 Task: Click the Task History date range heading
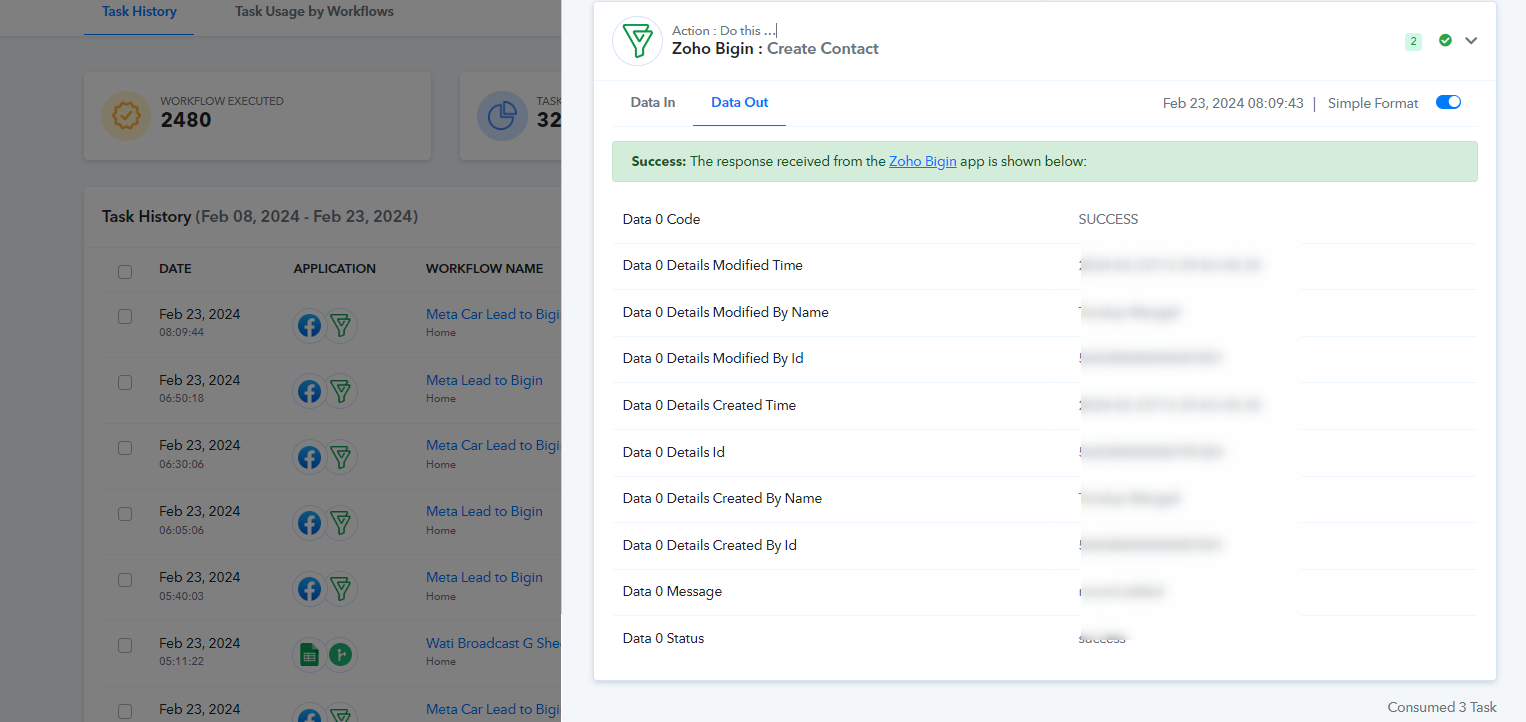(x=260, y=217)
